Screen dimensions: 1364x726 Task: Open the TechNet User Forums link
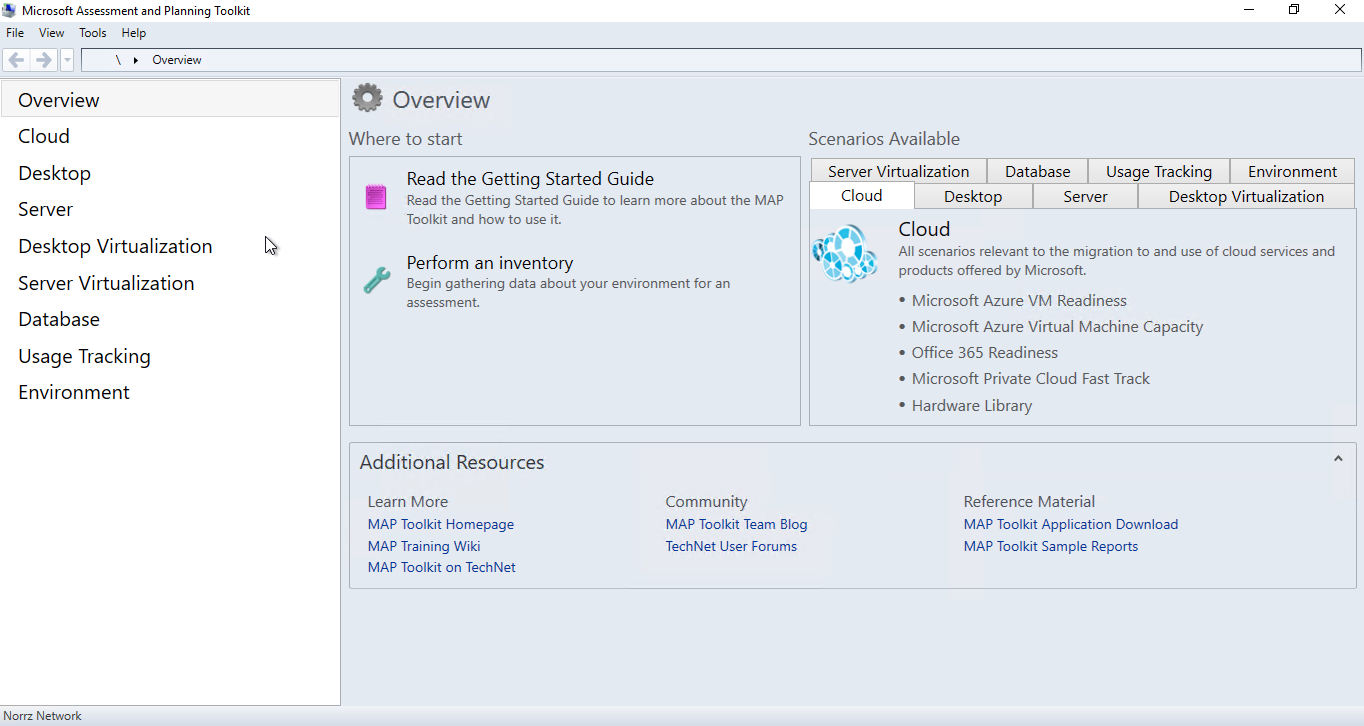point(731,546)
